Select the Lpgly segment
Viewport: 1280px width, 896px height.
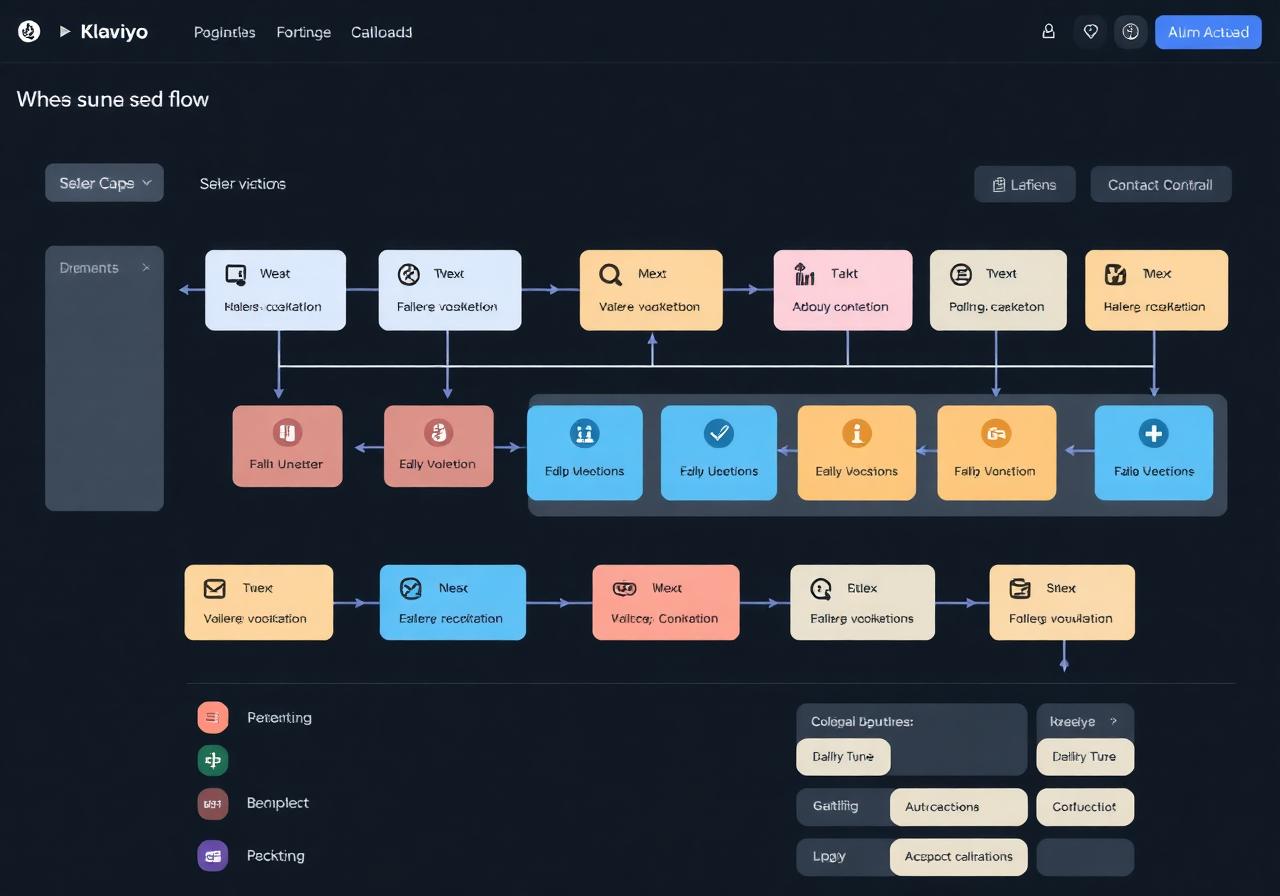pyautogui.click(x=842, y=856)
